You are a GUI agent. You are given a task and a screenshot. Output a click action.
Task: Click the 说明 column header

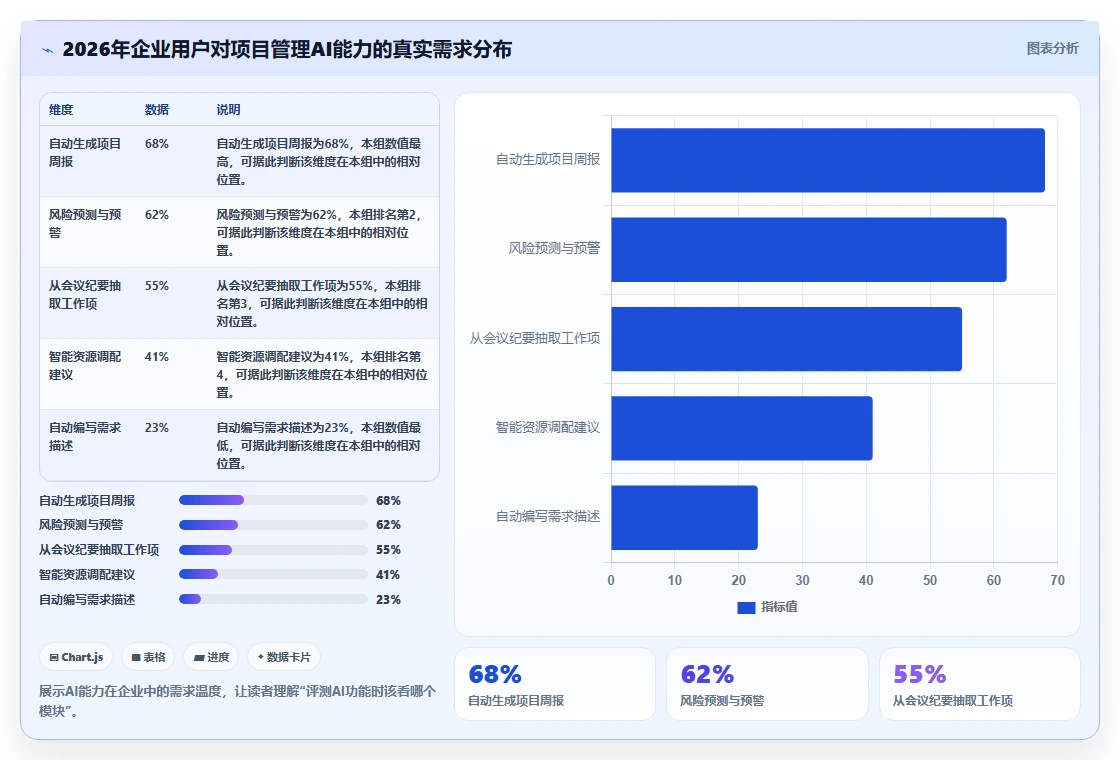pos(229,109)
